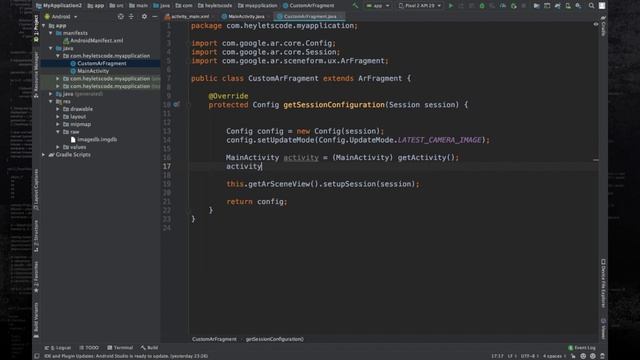
Task: Click CustomArFragment in the bottom editor breadcrumb
Action: [214, 339]
